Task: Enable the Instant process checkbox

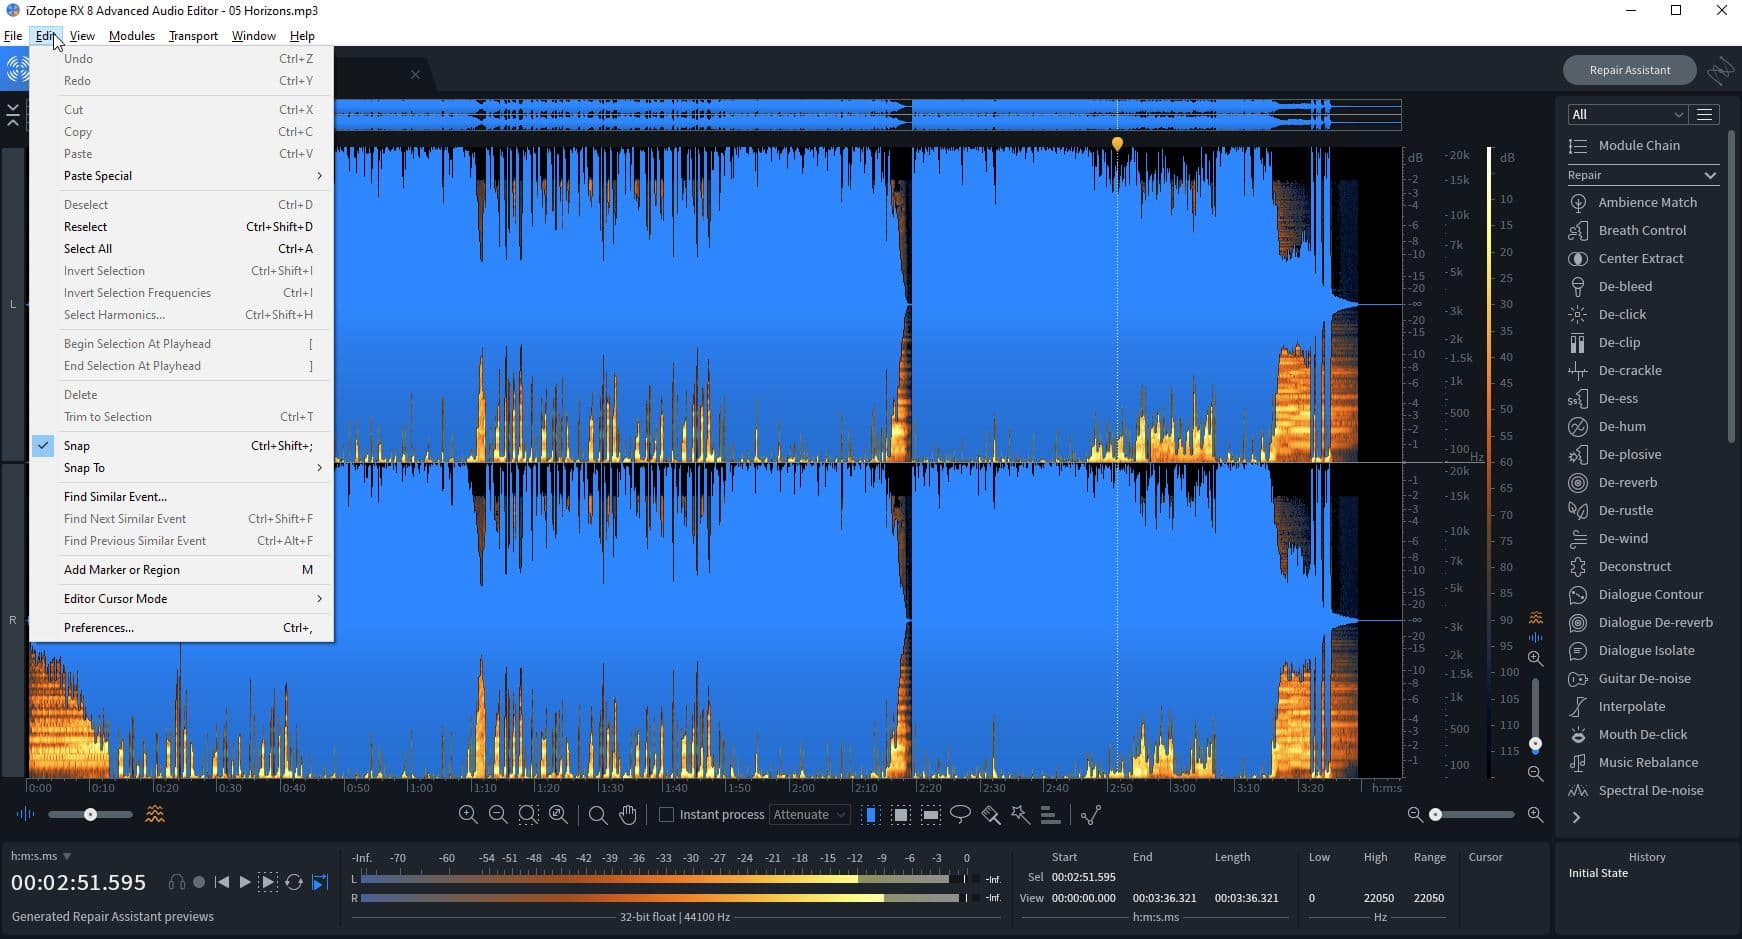Action: tap(666, 815)
